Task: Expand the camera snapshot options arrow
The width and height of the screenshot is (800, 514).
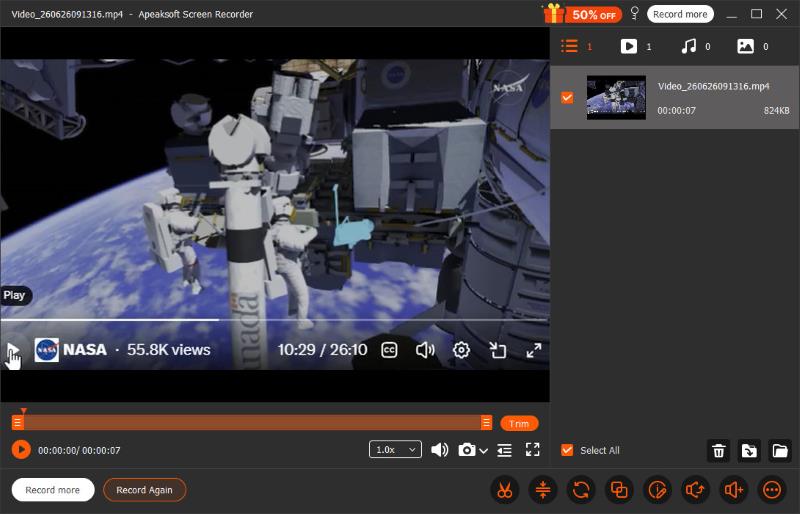Action: pyautogui.click(x=483, y=451)
